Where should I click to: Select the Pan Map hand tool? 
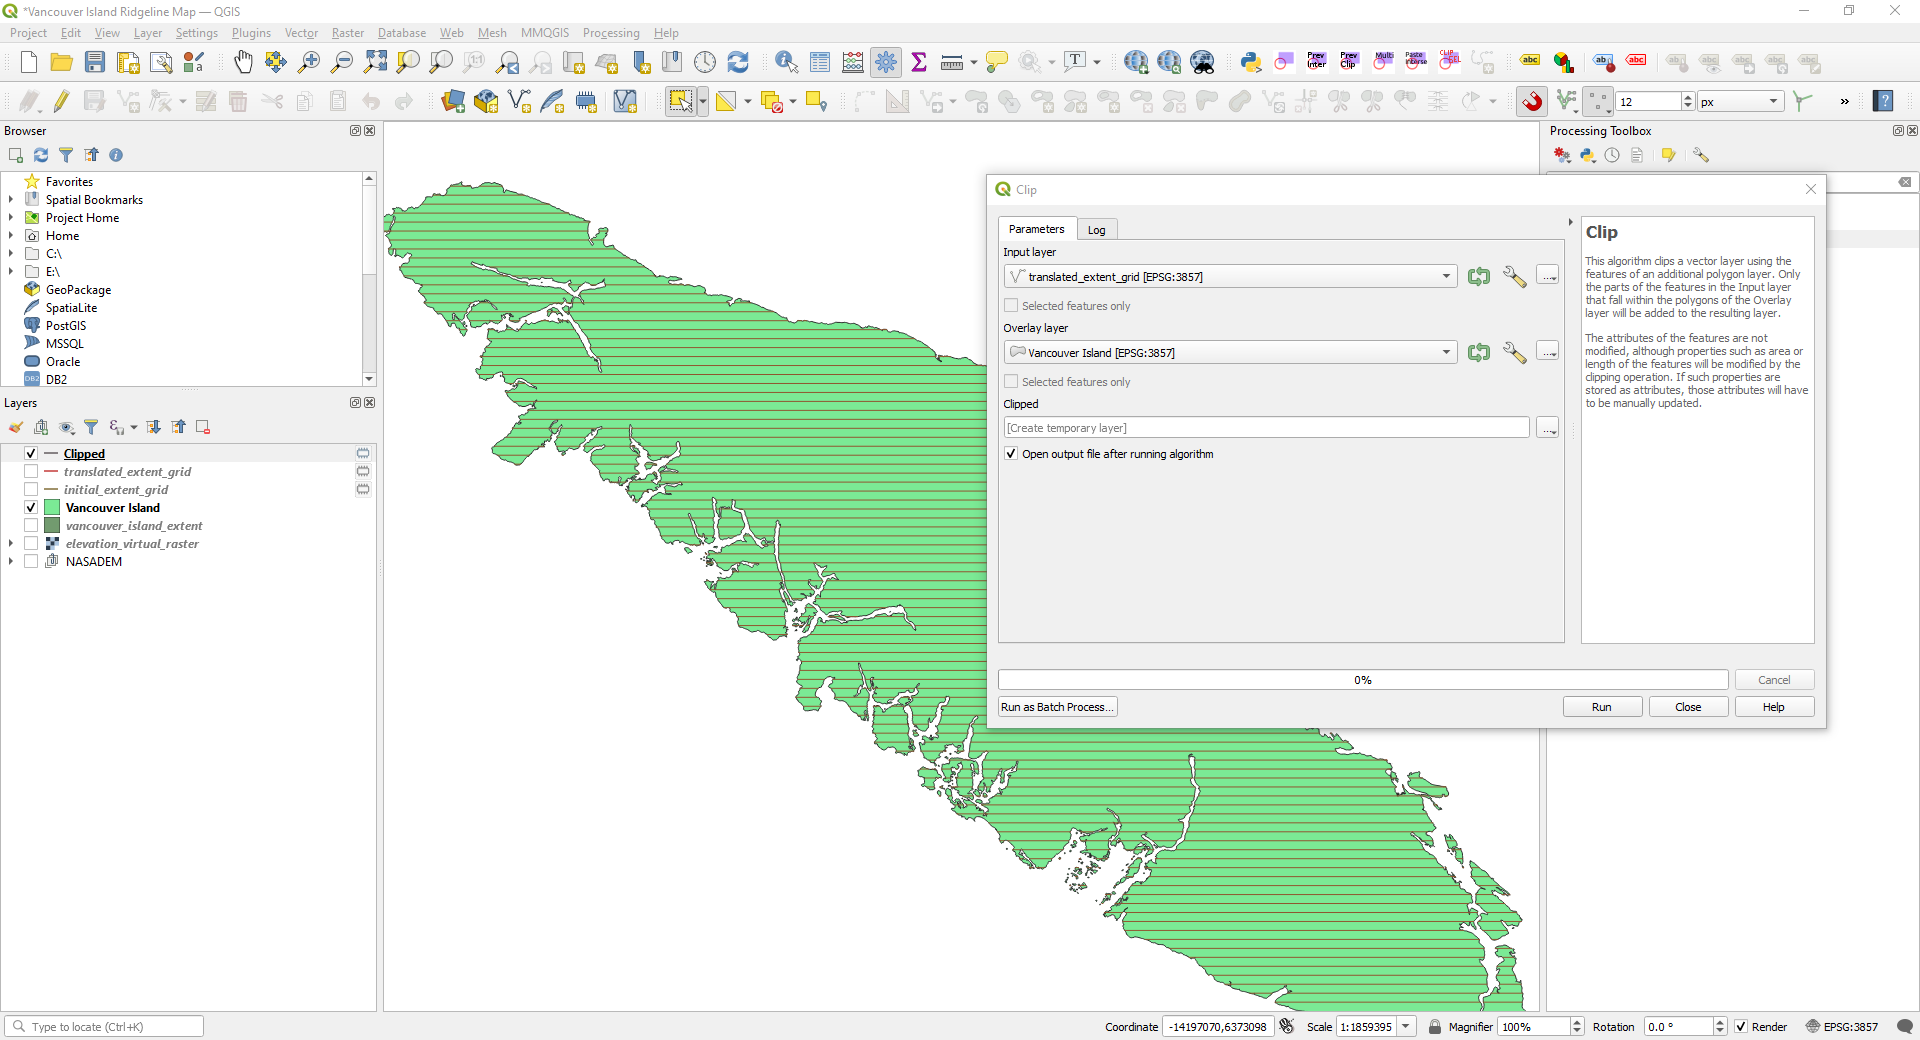(243, 63)
